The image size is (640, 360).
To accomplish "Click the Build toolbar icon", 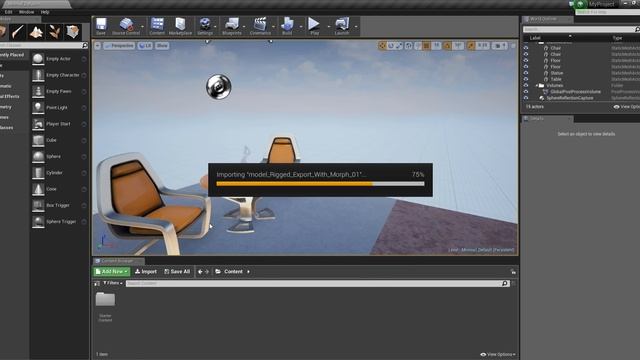I will (x=287, y=26).
